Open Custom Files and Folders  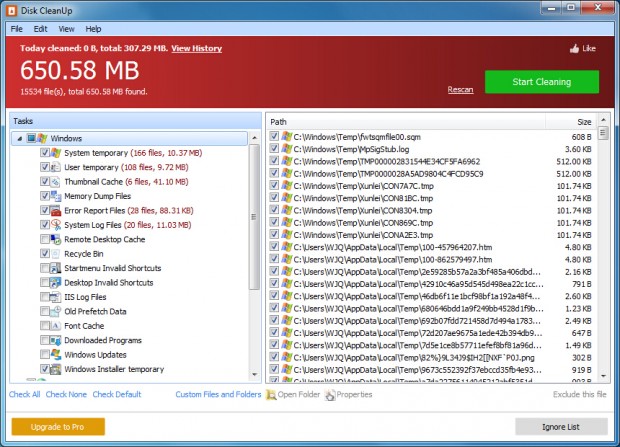pyautogui.click(x=218, y=394)
